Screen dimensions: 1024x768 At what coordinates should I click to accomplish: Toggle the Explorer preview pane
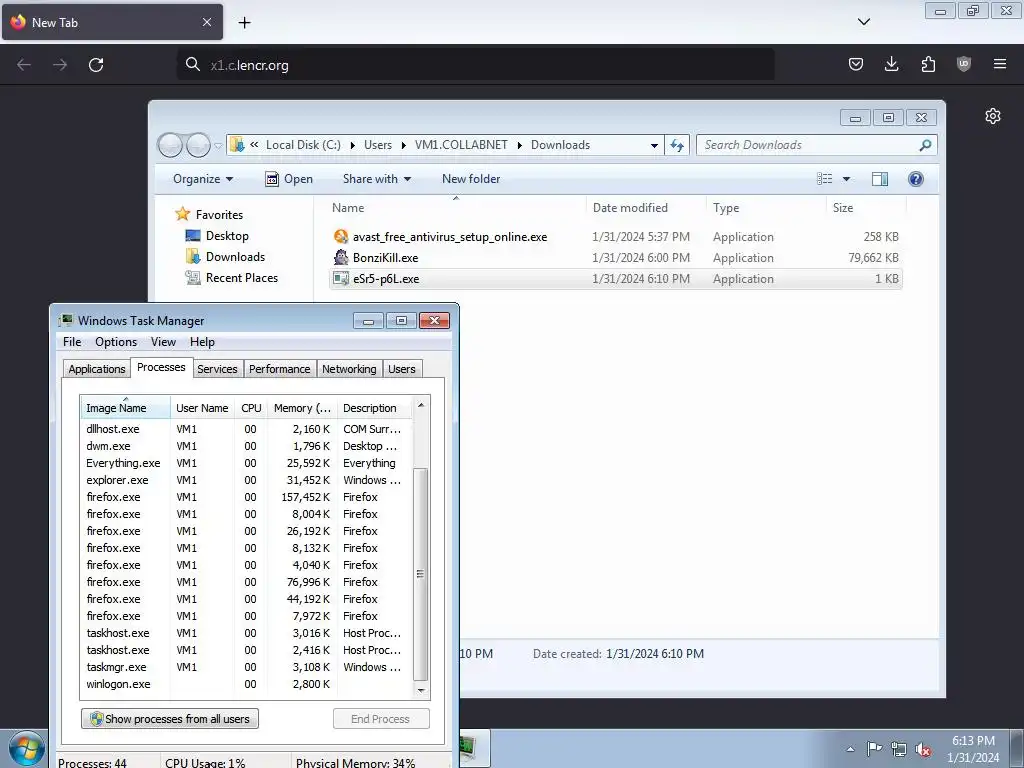pyautogui.click(x=880, y=179)
